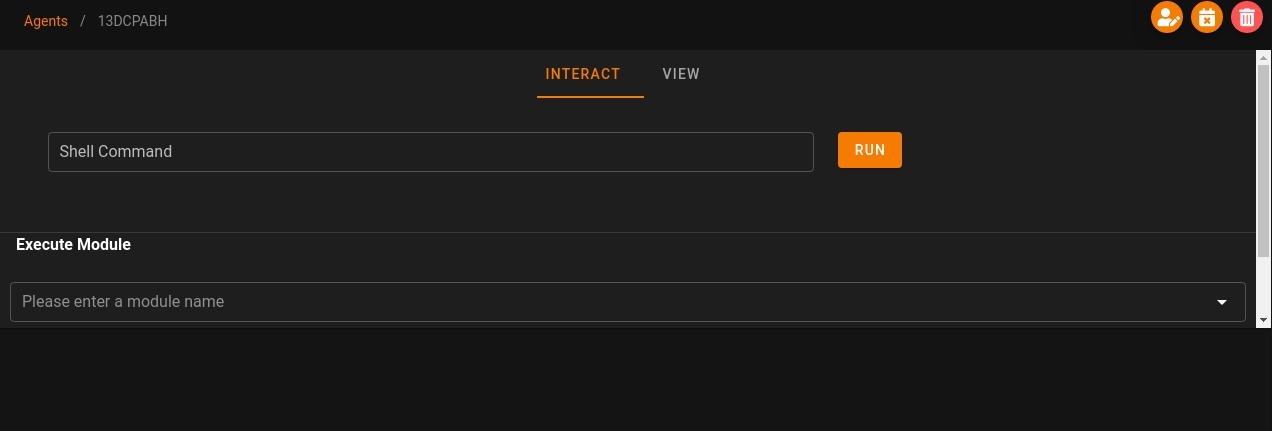Select the "Please enter a module name" placeholder
The width and height of the screenshot is (1272, 431).
pyautogui.click(x=123, y=302)
